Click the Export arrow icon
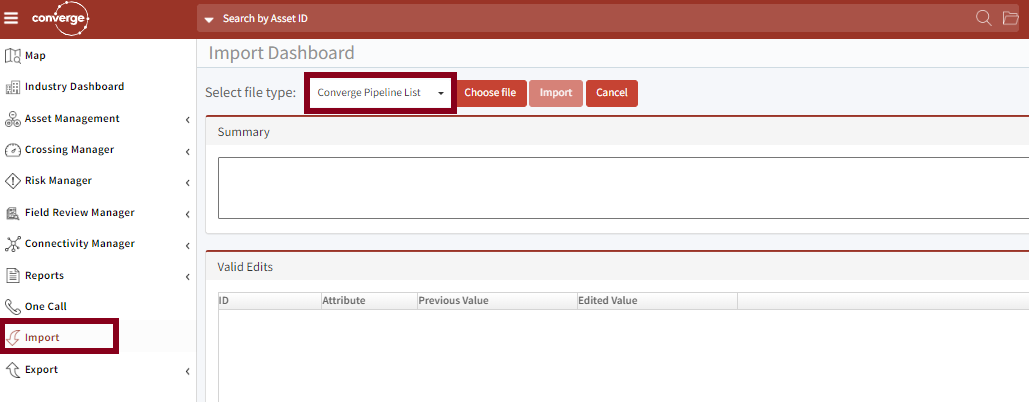The height and width of the screenshot is (402, 1029). [x=12, y=370]
